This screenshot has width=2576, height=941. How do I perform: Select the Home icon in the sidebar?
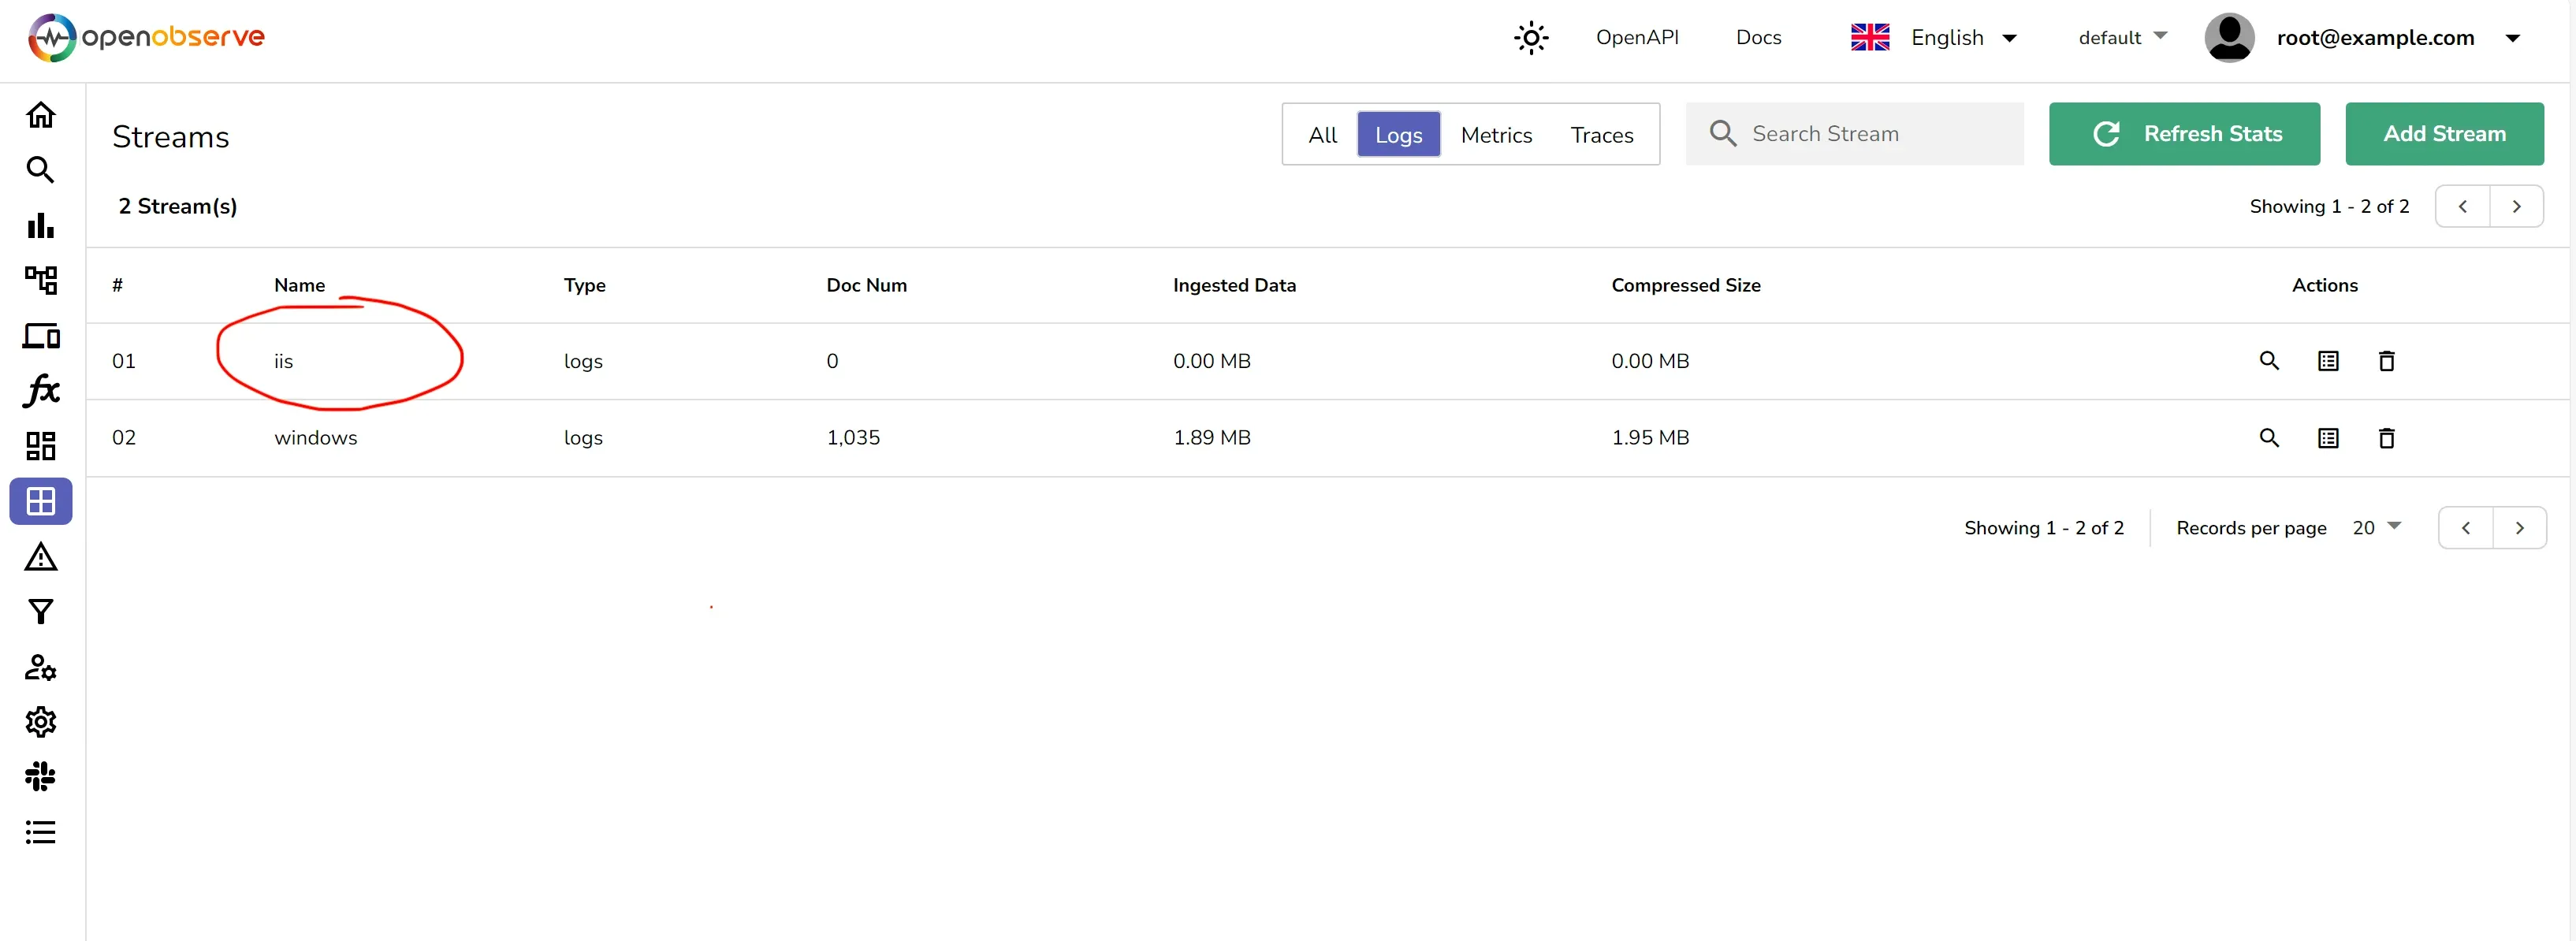pyautogui.click(x=41, y=114)
